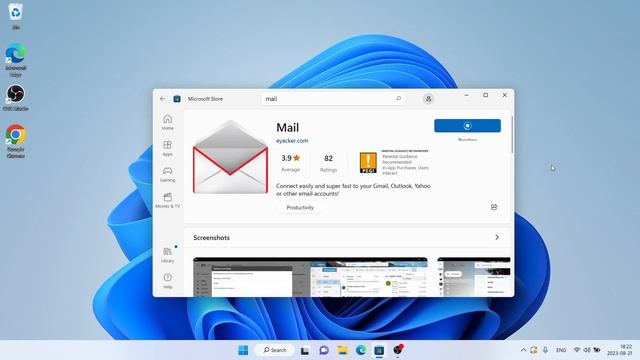Close the Microsoft Store window
The image size is (640, 360).
click(x=504, y=95)
